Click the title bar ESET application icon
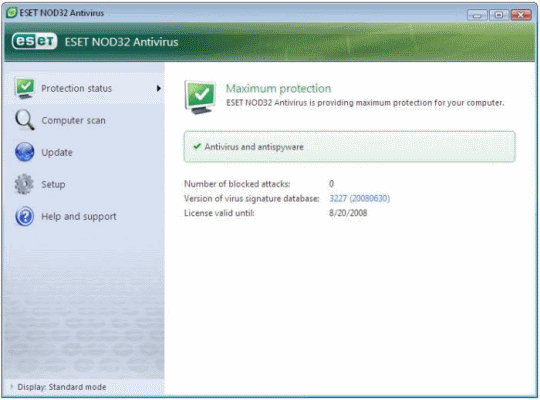 point(12,13)
